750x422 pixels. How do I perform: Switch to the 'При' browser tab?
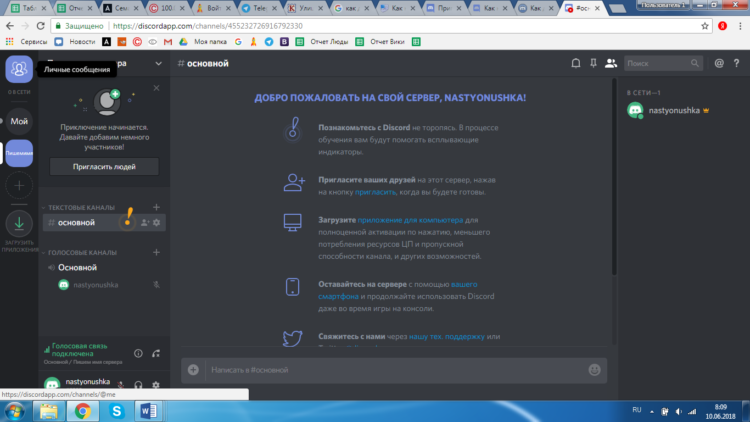click(x=443, y=8)
